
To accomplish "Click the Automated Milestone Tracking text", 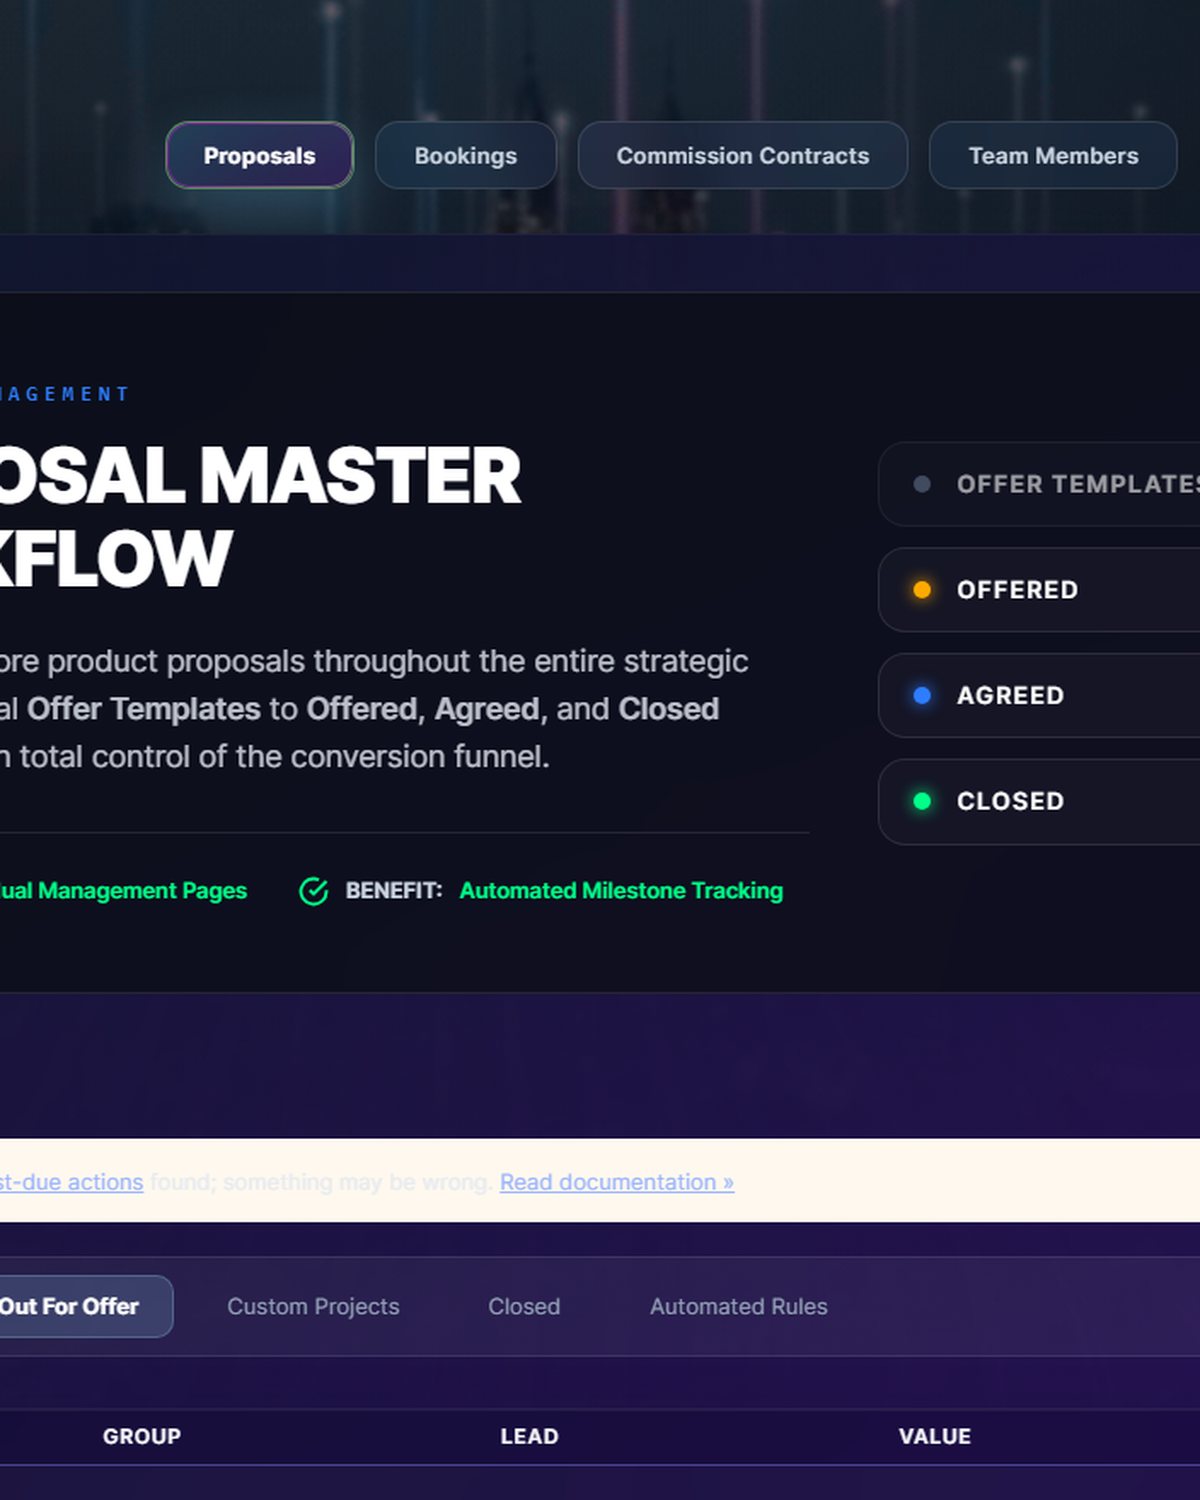I will pyautogui.click(x=621, y=890).
